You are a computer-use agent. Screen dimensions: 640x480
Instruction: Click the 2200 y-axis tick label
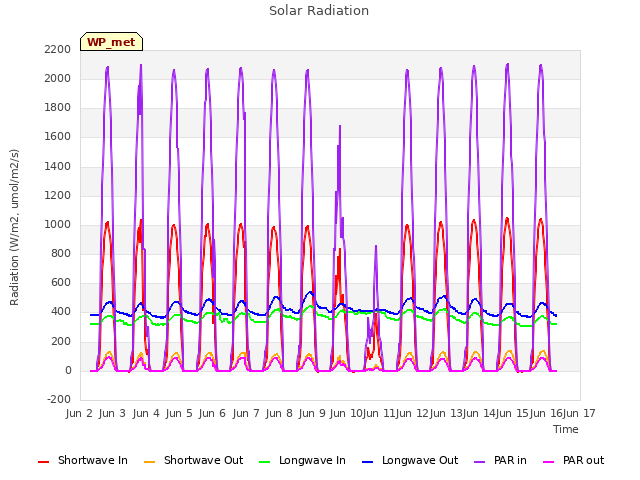pos(58,49)
